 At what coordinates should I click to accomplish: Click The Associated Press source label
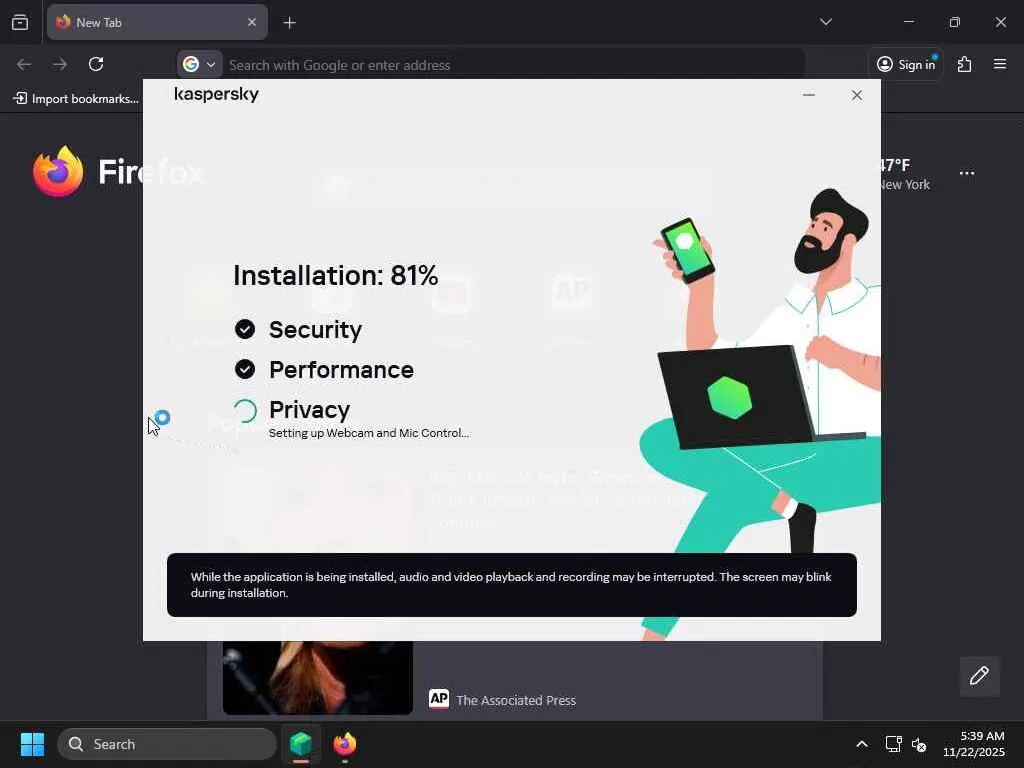pos(516,701)
